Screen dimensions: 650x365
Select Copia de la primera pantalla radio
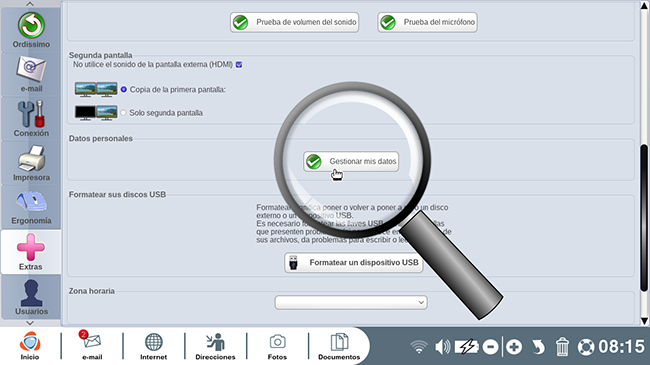pyautogui.click(x=124, y=89)
